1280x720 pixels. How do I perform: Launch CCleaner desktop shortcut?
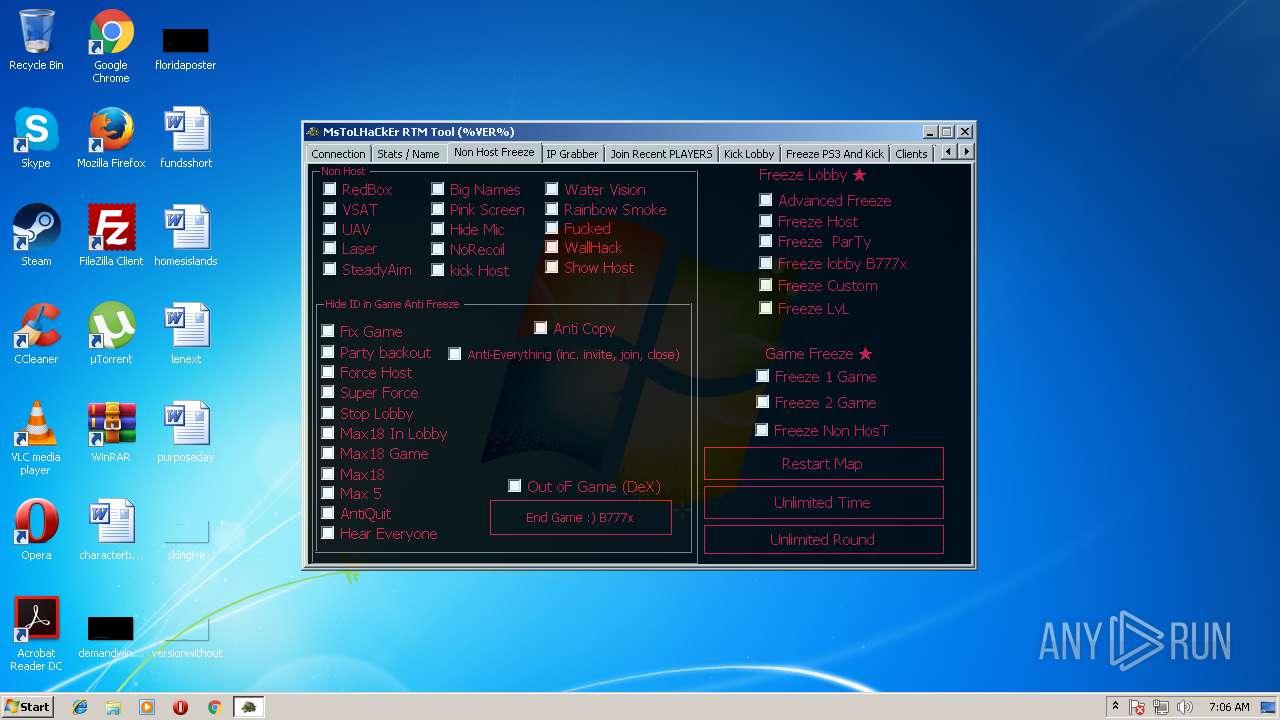tap(36, 334)
